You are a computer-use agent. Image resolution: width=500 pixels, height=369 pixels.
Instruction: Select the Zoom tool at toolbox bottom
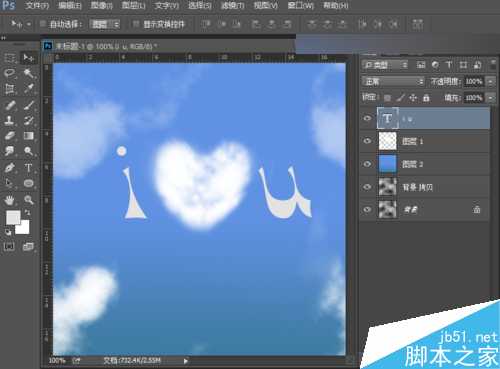(x=28, y=200)
